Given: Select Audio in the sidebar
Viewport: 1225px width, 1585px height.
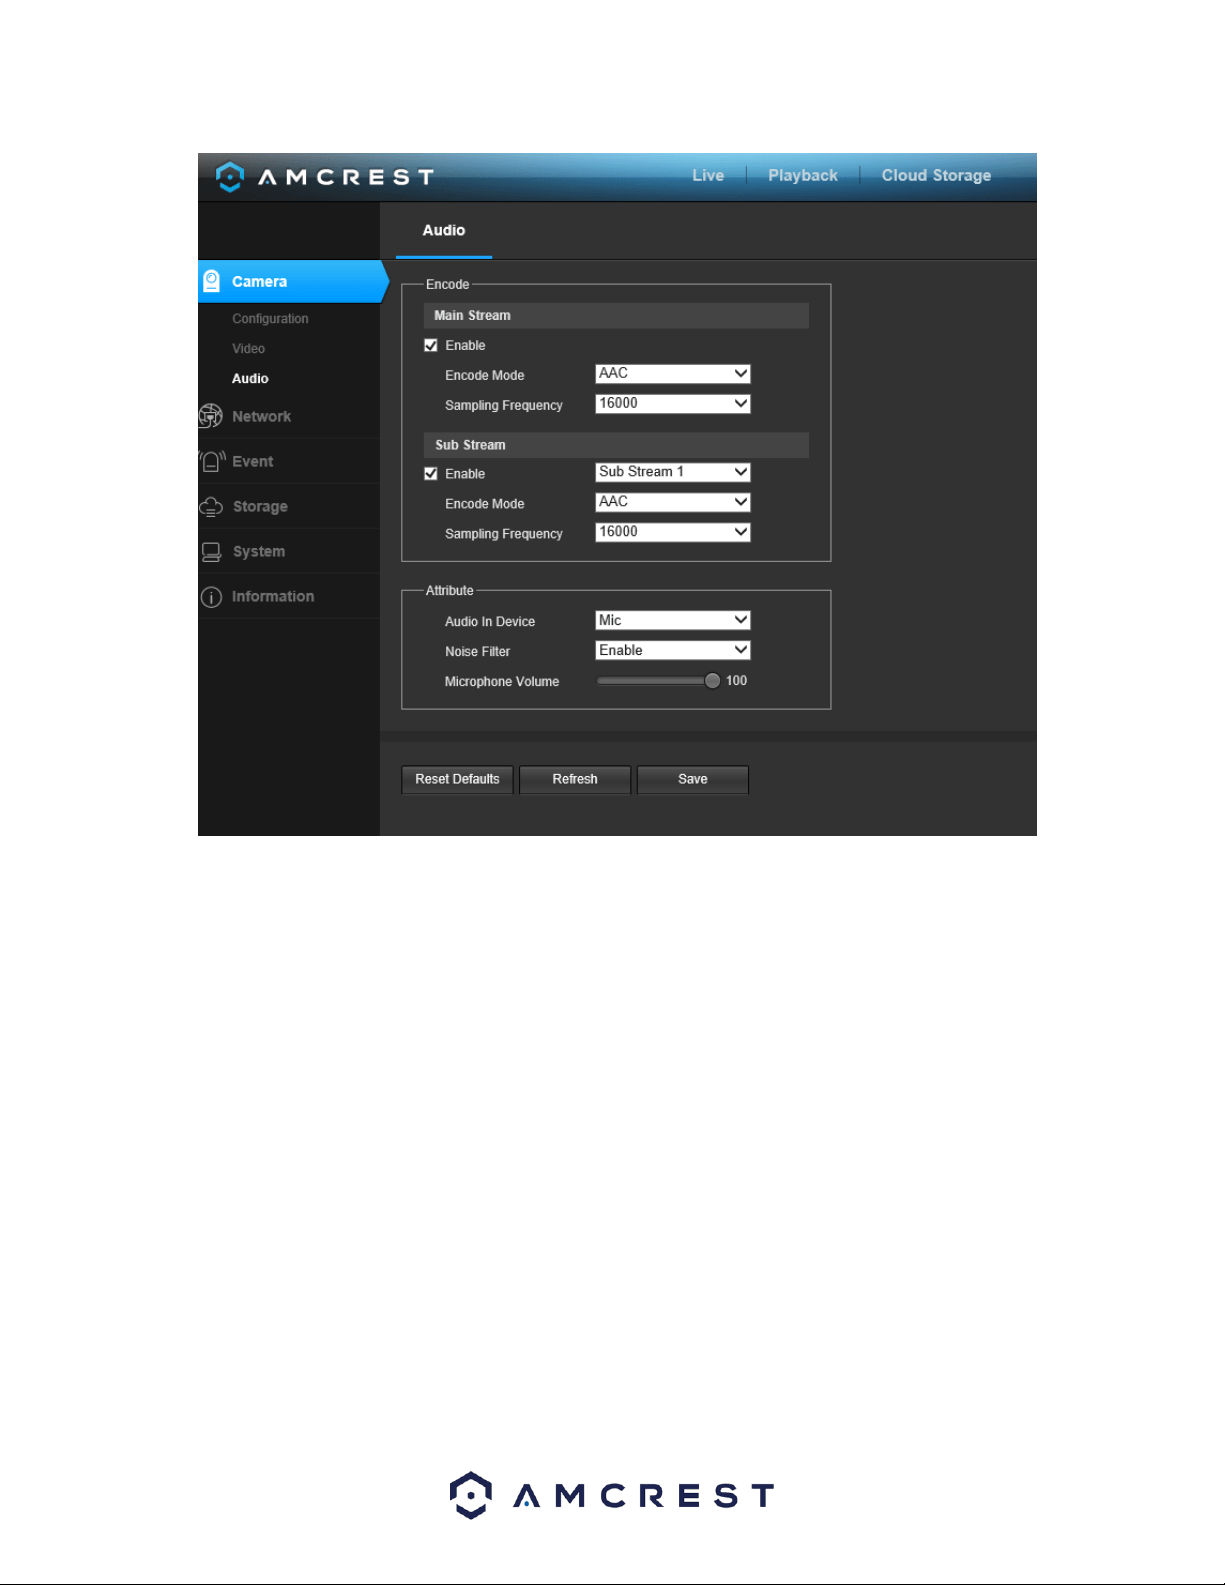Looking at the screenshot, I should tap(250, 379).
